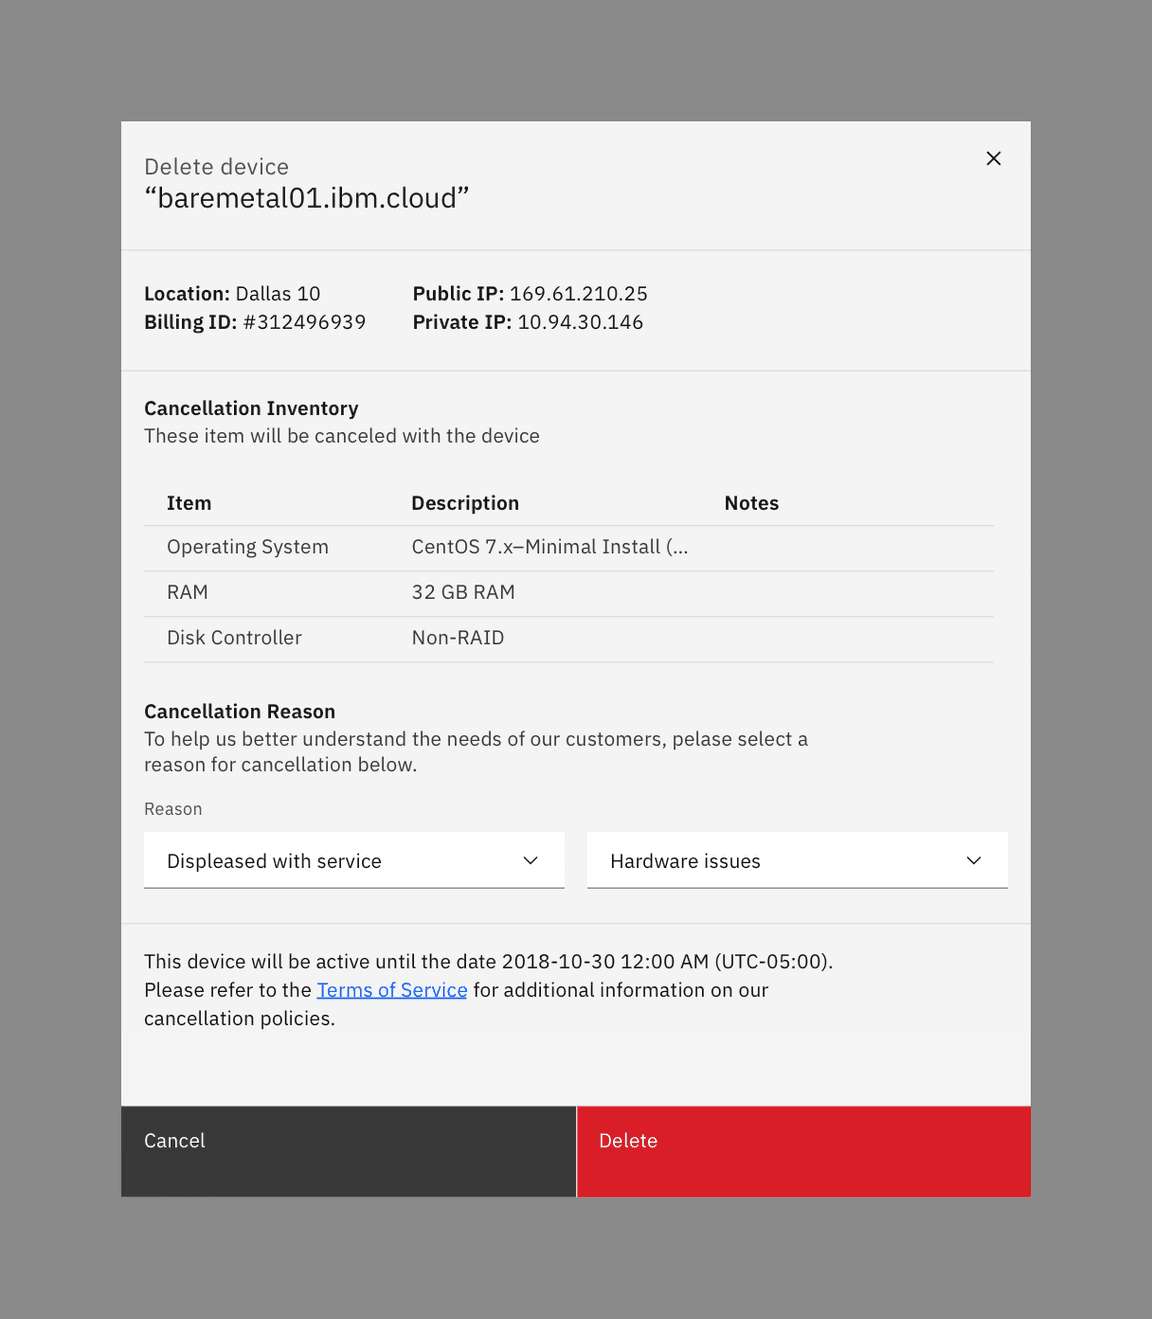Click the Notes column header

coord(751,503)
